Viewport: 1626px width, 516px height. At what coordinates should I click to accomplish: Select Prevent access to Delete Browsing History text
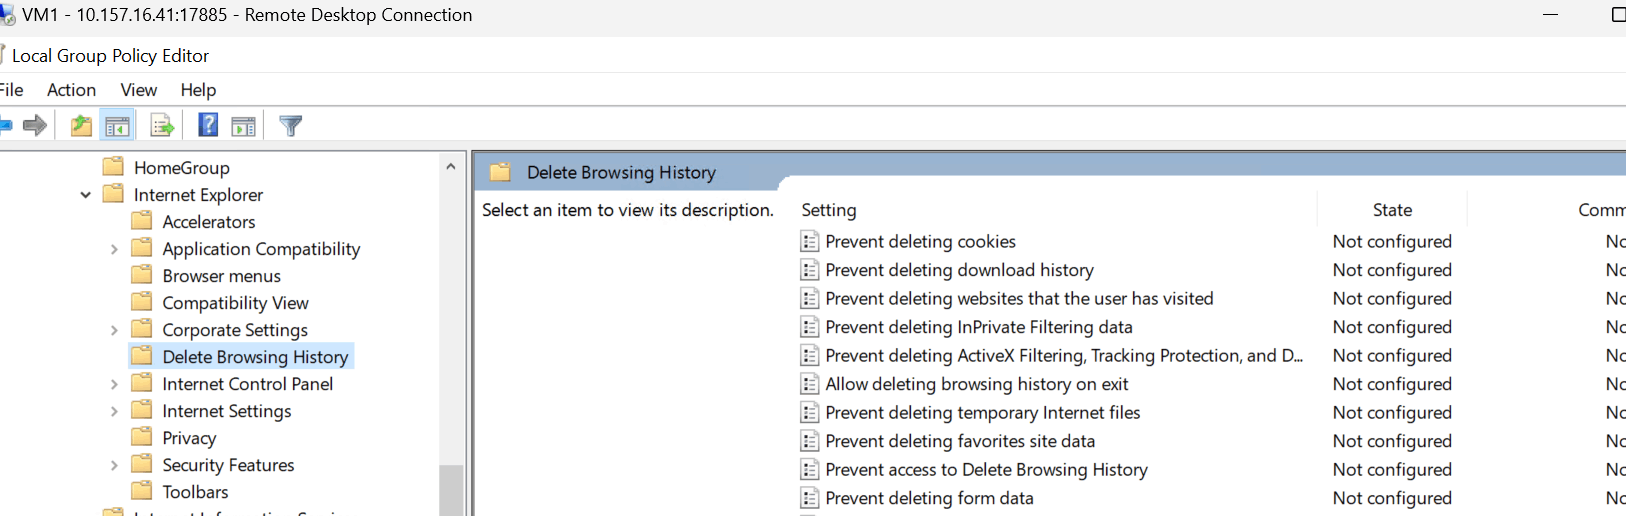(x=986, y=469)
